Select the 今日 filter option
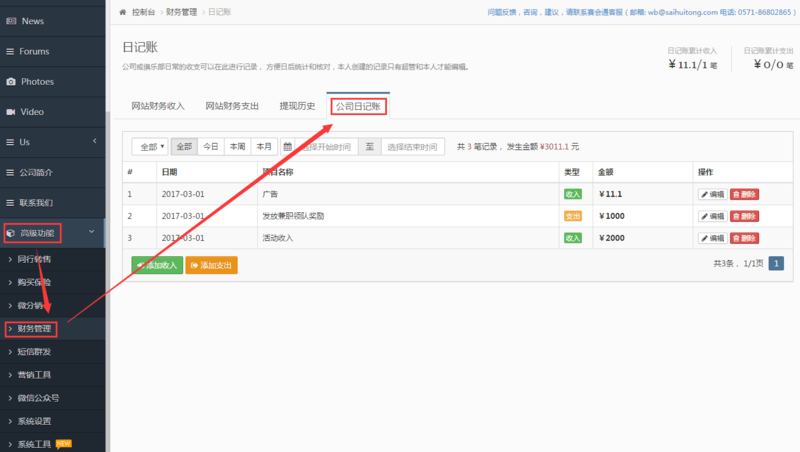This screenshot has width=800, height=452. click(x=211, y=146)
